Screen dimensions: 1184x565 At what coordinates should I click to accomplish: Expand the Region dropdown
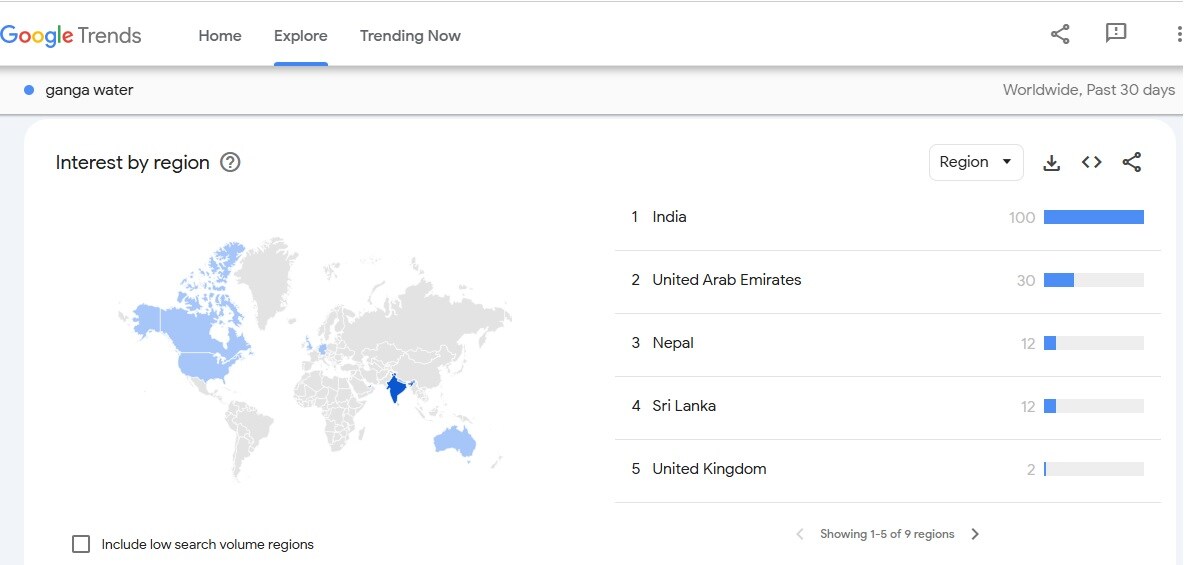coord(975,162)
